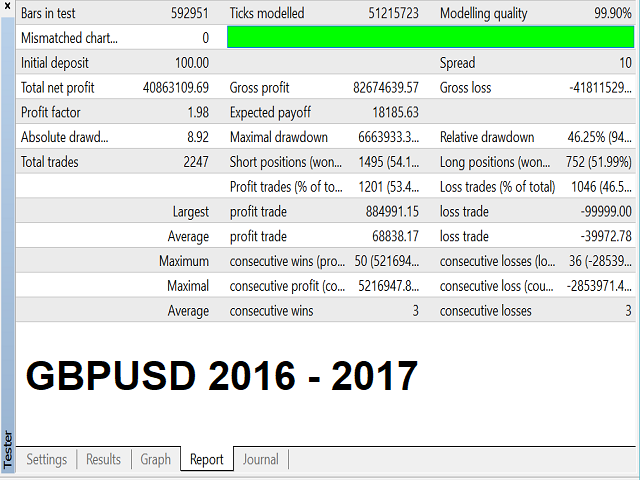Click the GBPUSD 2016 - 2017 caption
Screen dimensions: 640x480
222,376
